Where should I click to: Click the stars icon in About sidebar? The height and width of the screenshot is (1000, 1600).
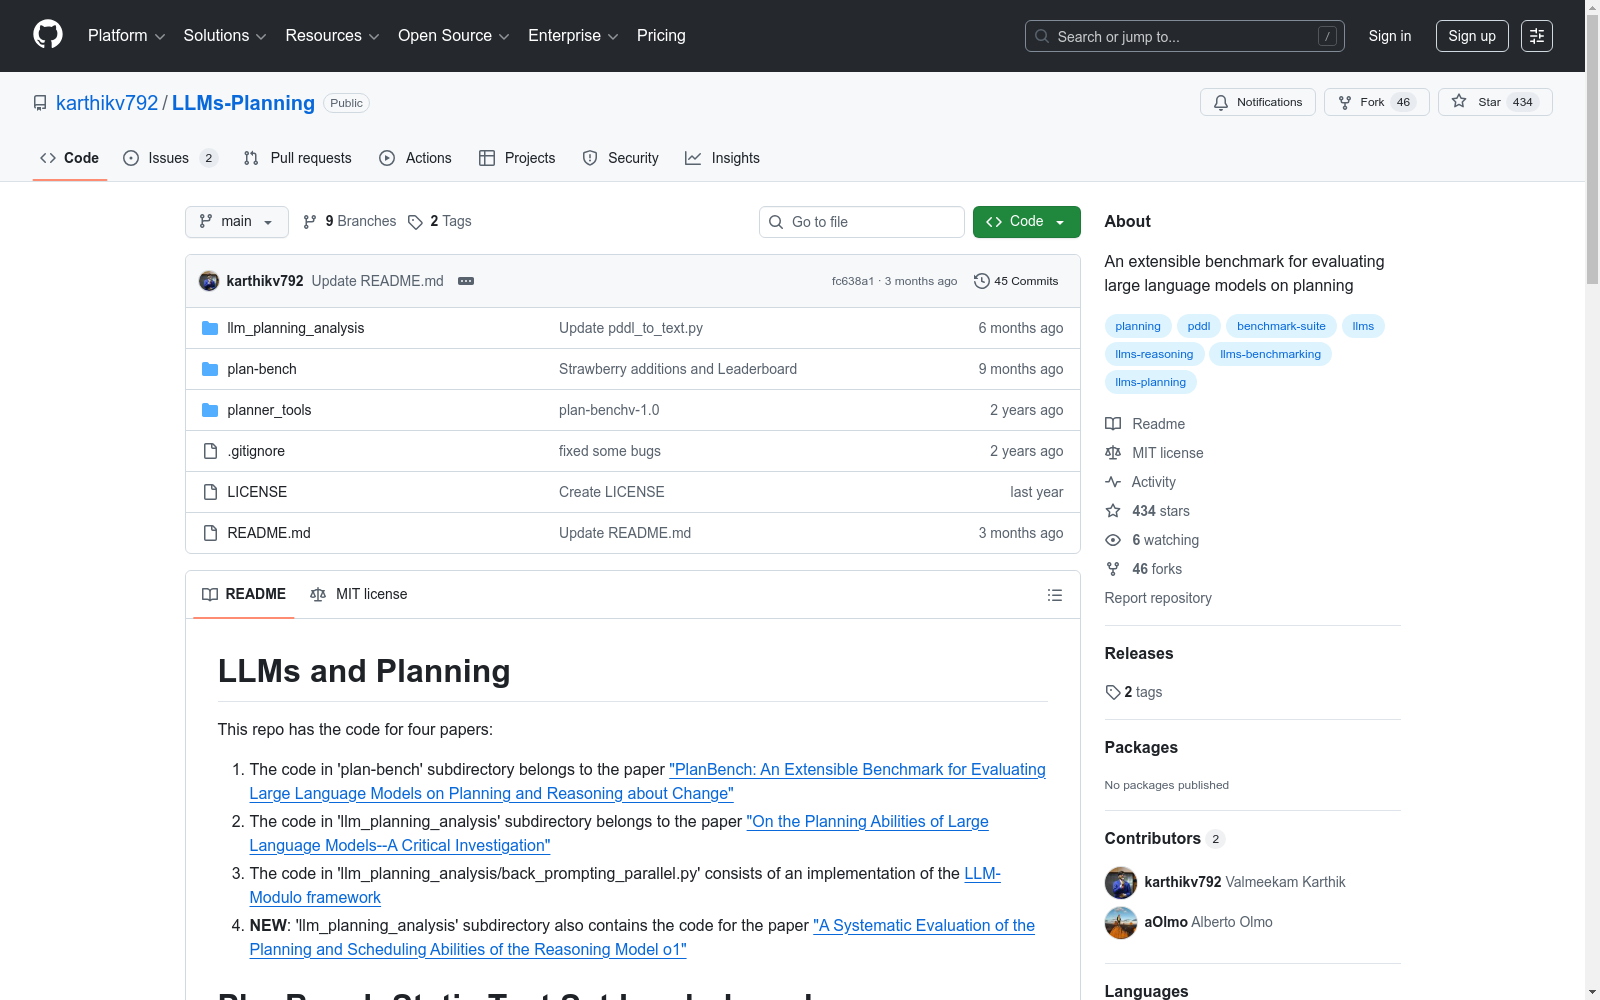[1113, 511]
